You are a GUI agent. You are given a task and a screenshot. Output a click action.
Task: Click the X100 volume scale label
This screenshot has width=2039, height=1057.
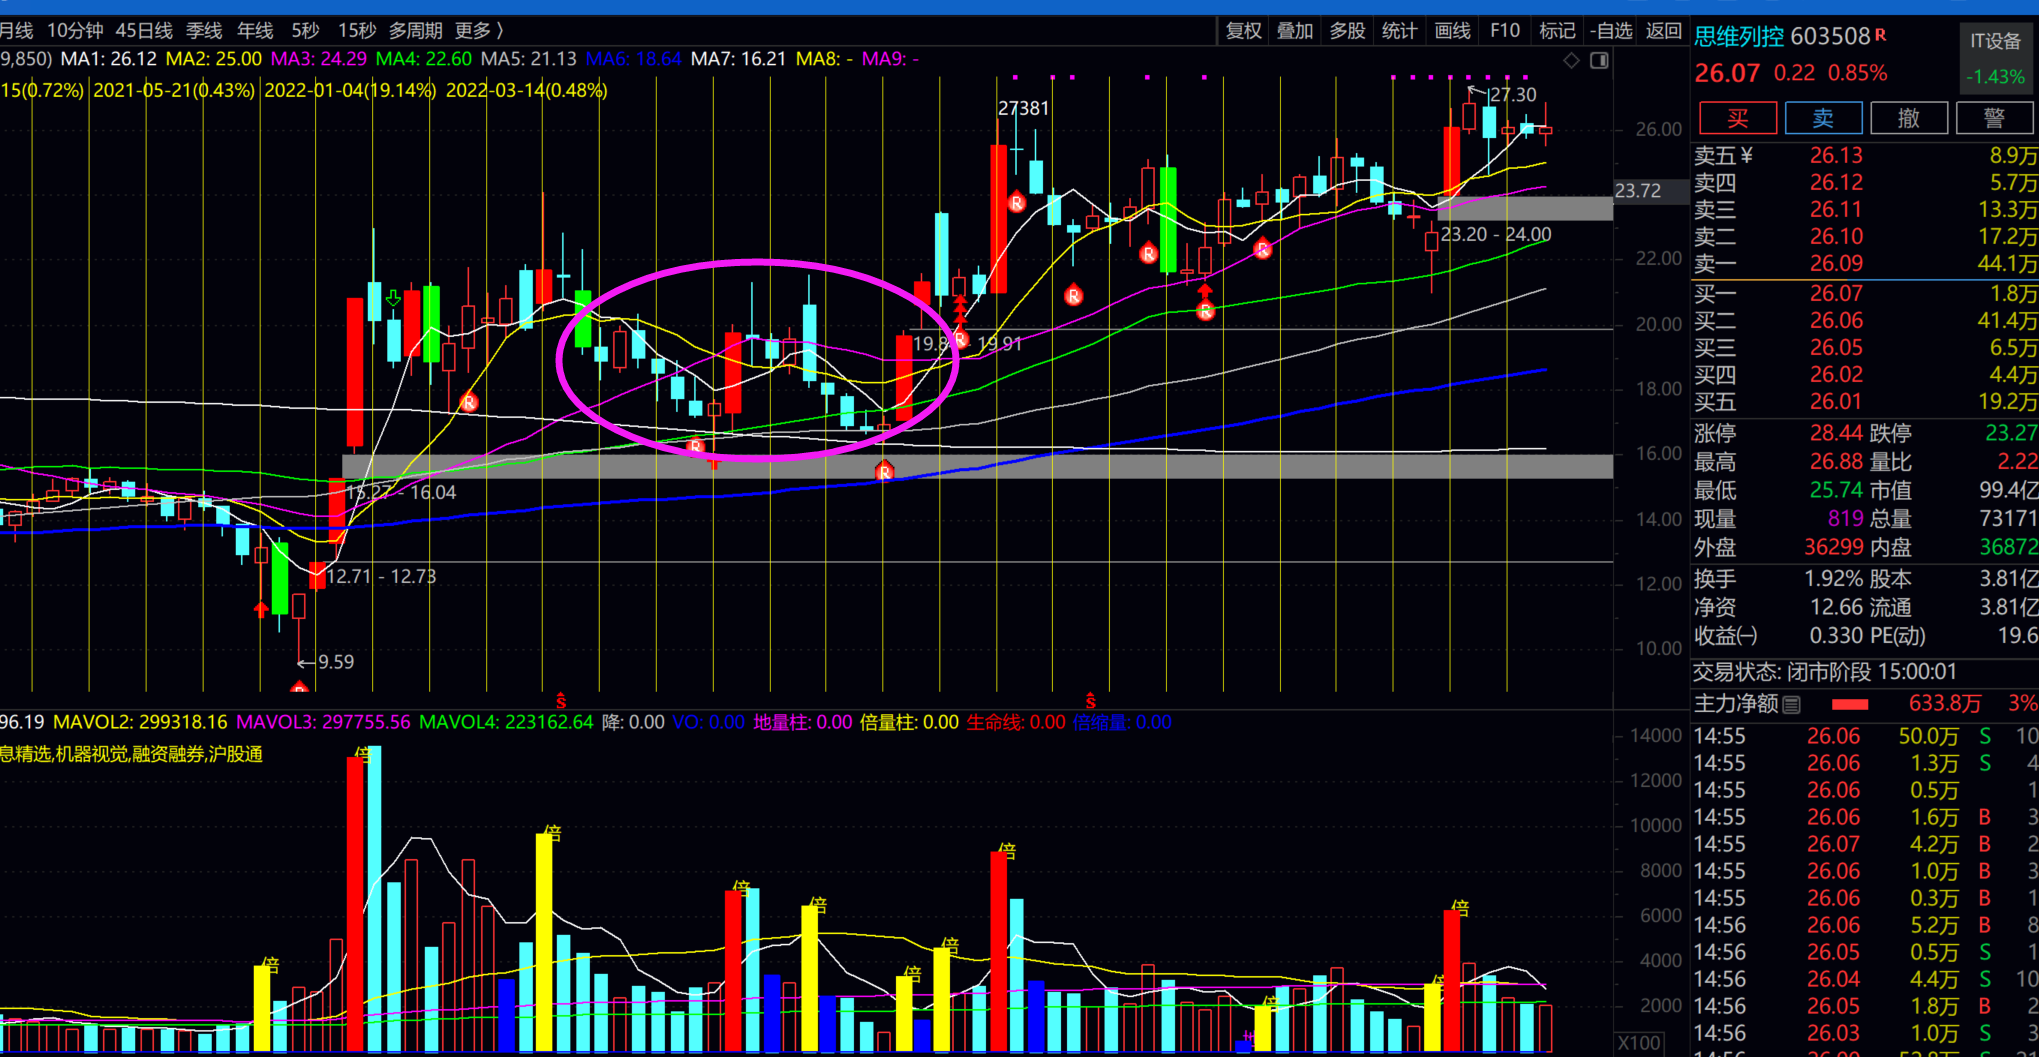click(1639, 1042)
